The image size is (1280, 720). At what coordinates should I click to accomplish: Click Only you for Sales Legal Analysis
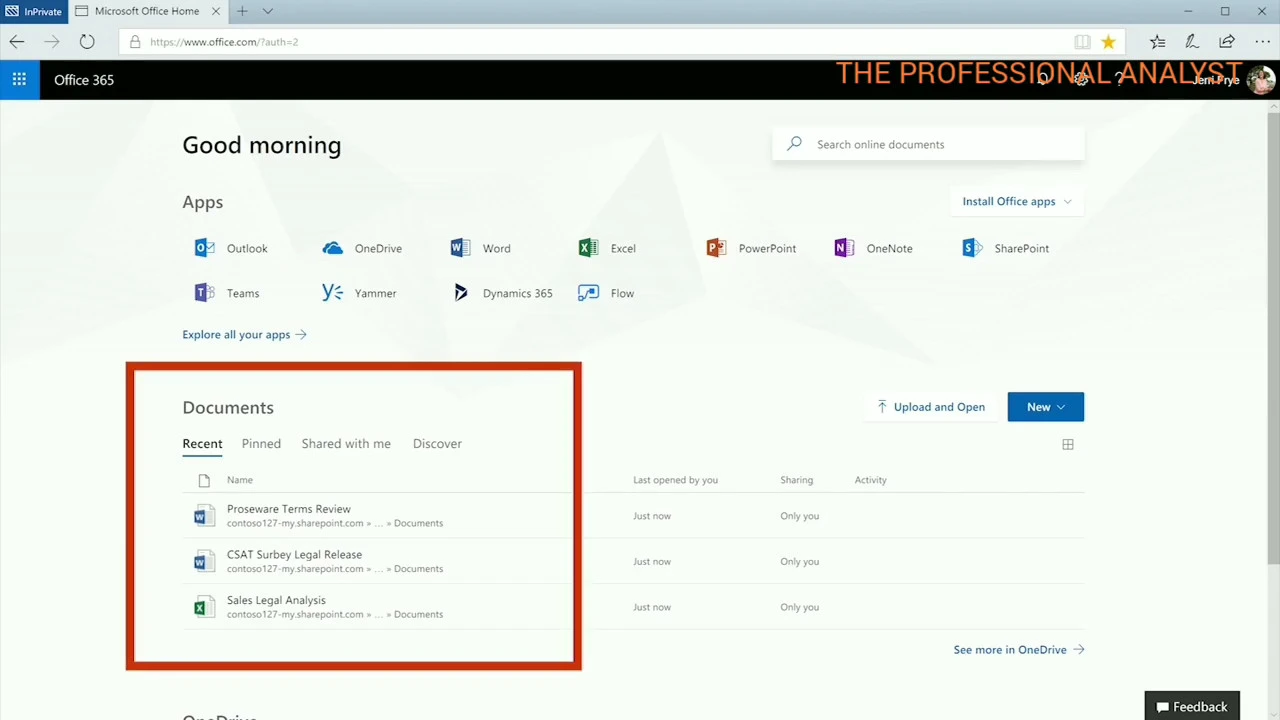(x=800, y=607)
